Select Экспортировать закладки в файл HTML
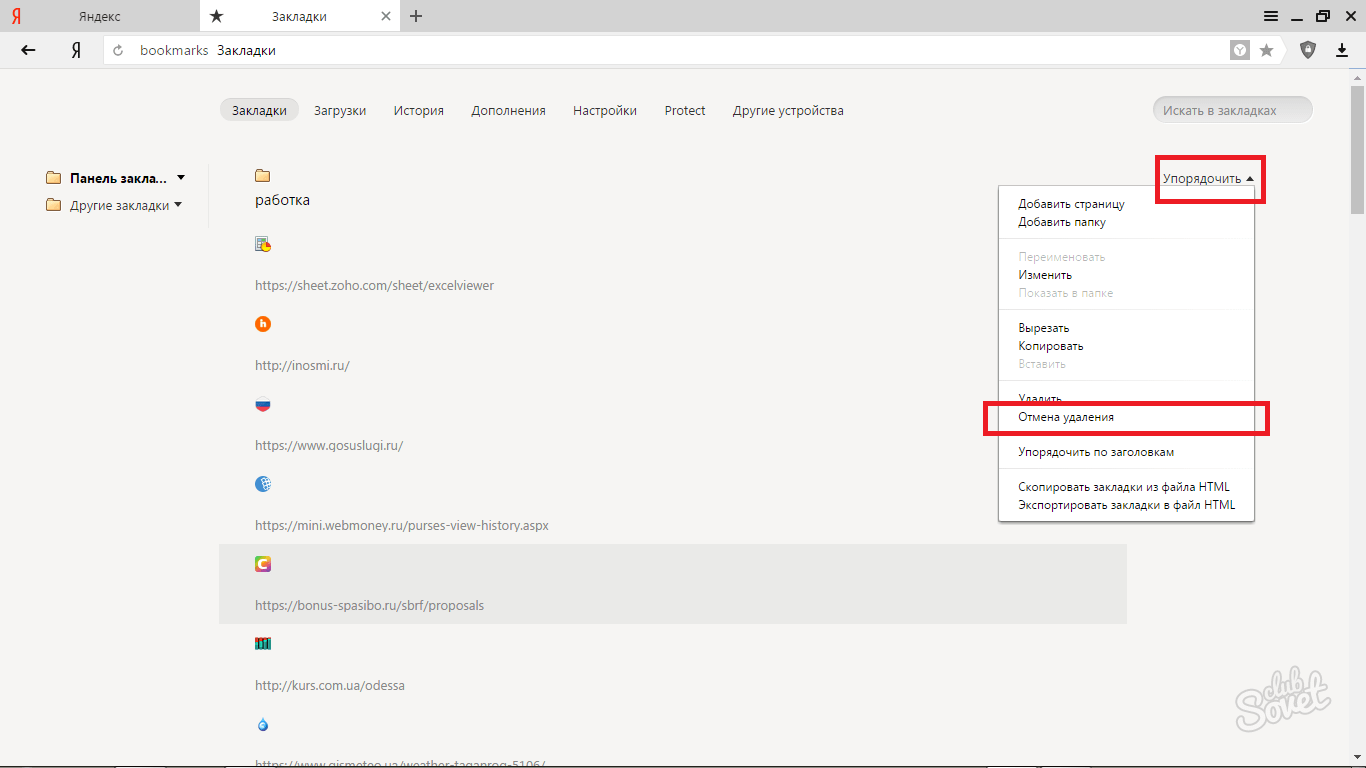 coord(1126,505)
